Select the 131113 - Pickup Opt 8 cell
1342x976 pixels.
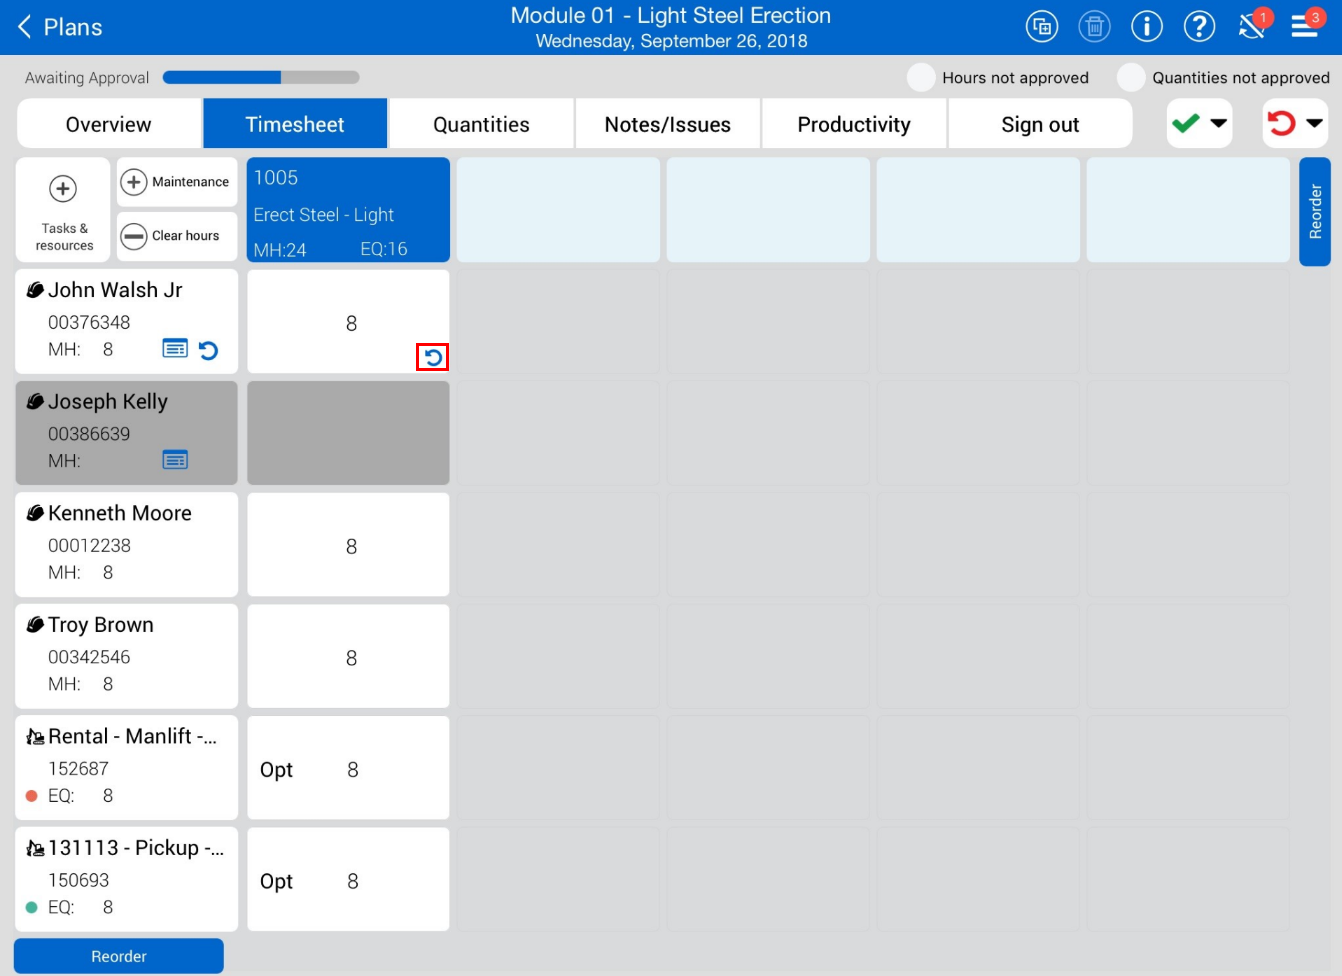coord(348,880)
